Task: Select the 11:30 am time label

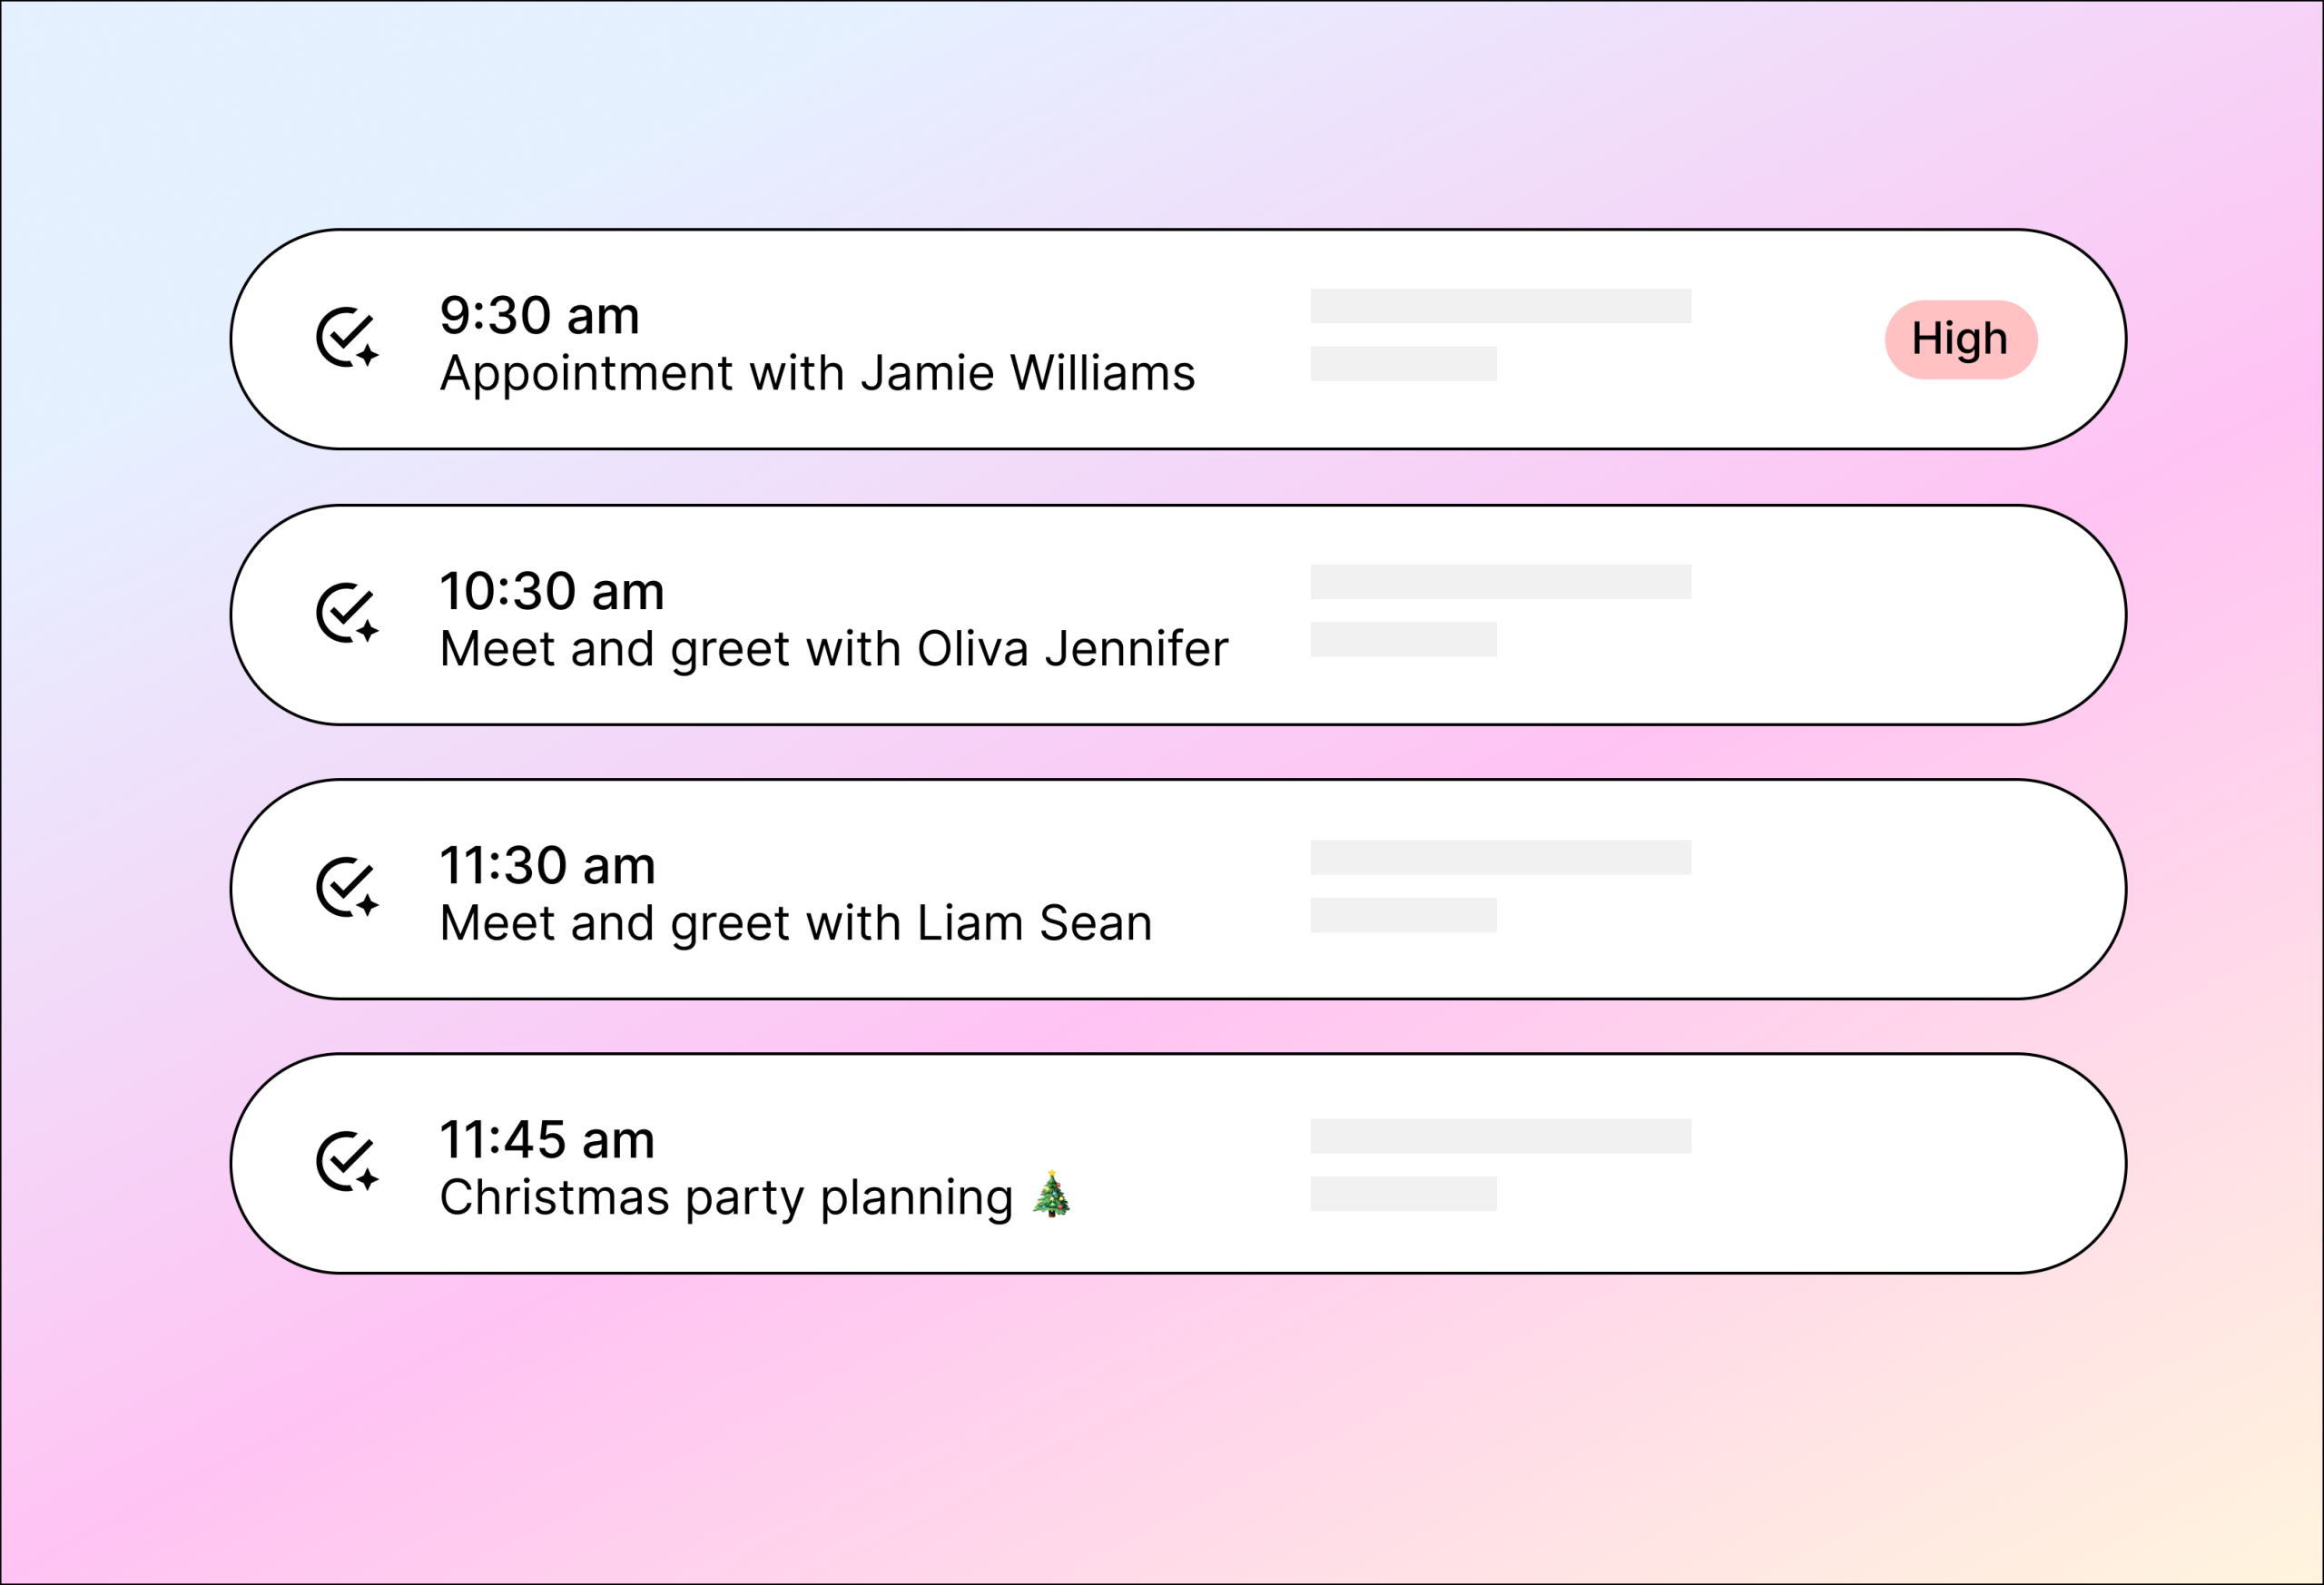Action: [547, 865]
